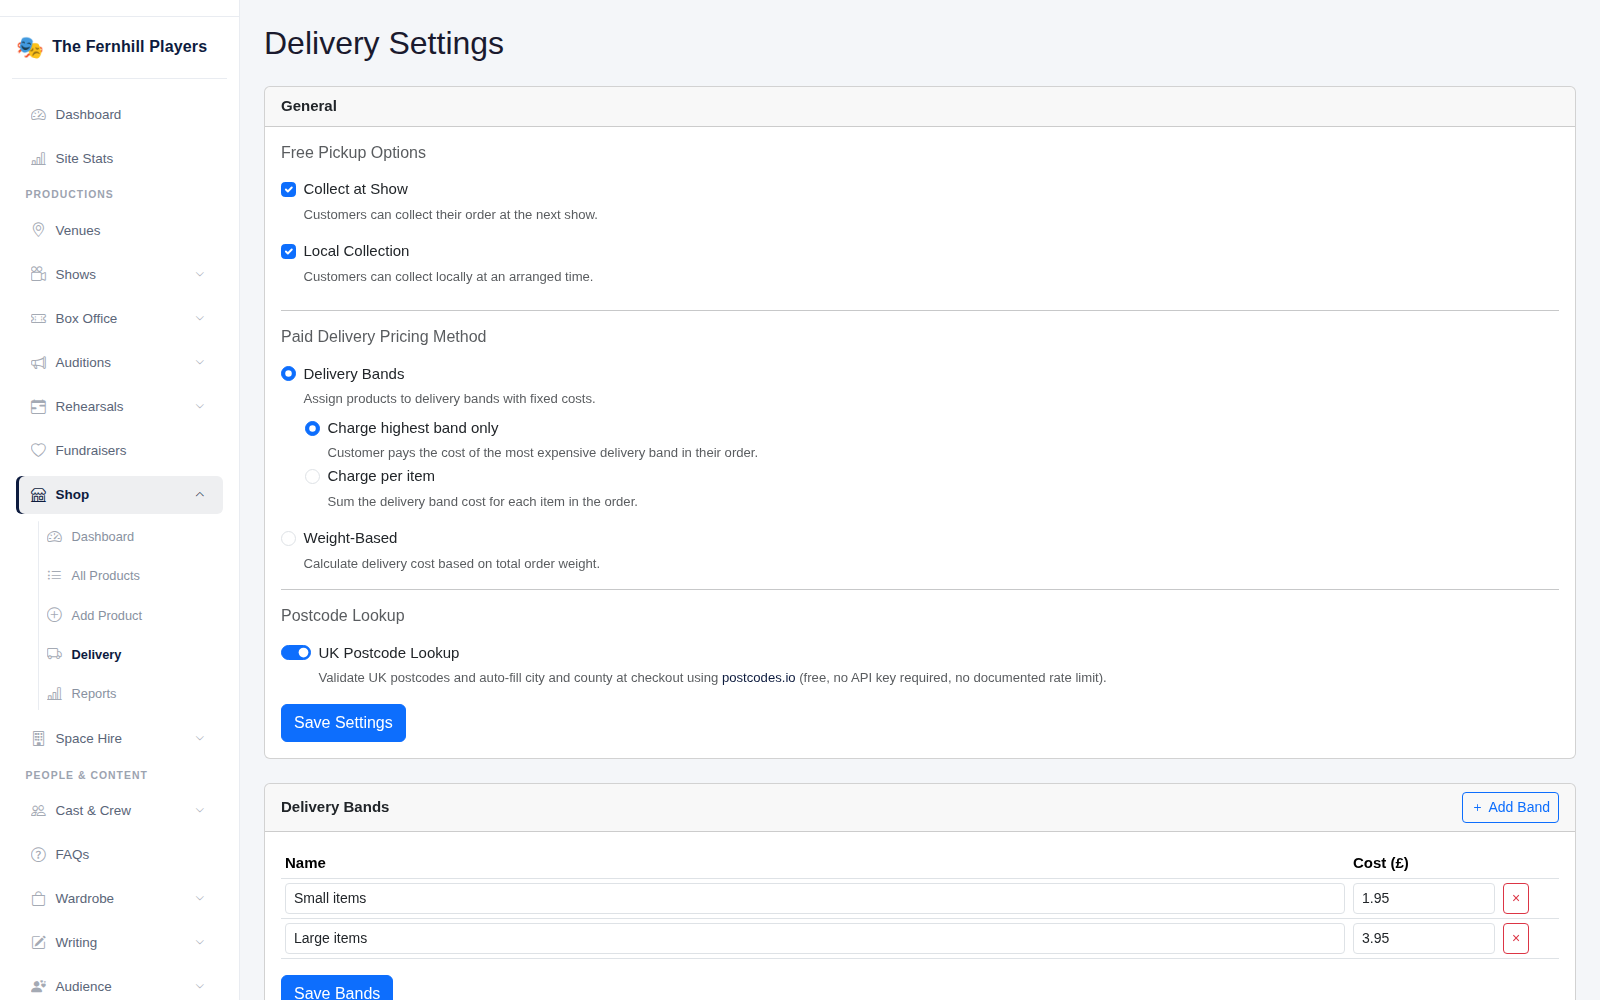Open the Audience menu item

119,987
